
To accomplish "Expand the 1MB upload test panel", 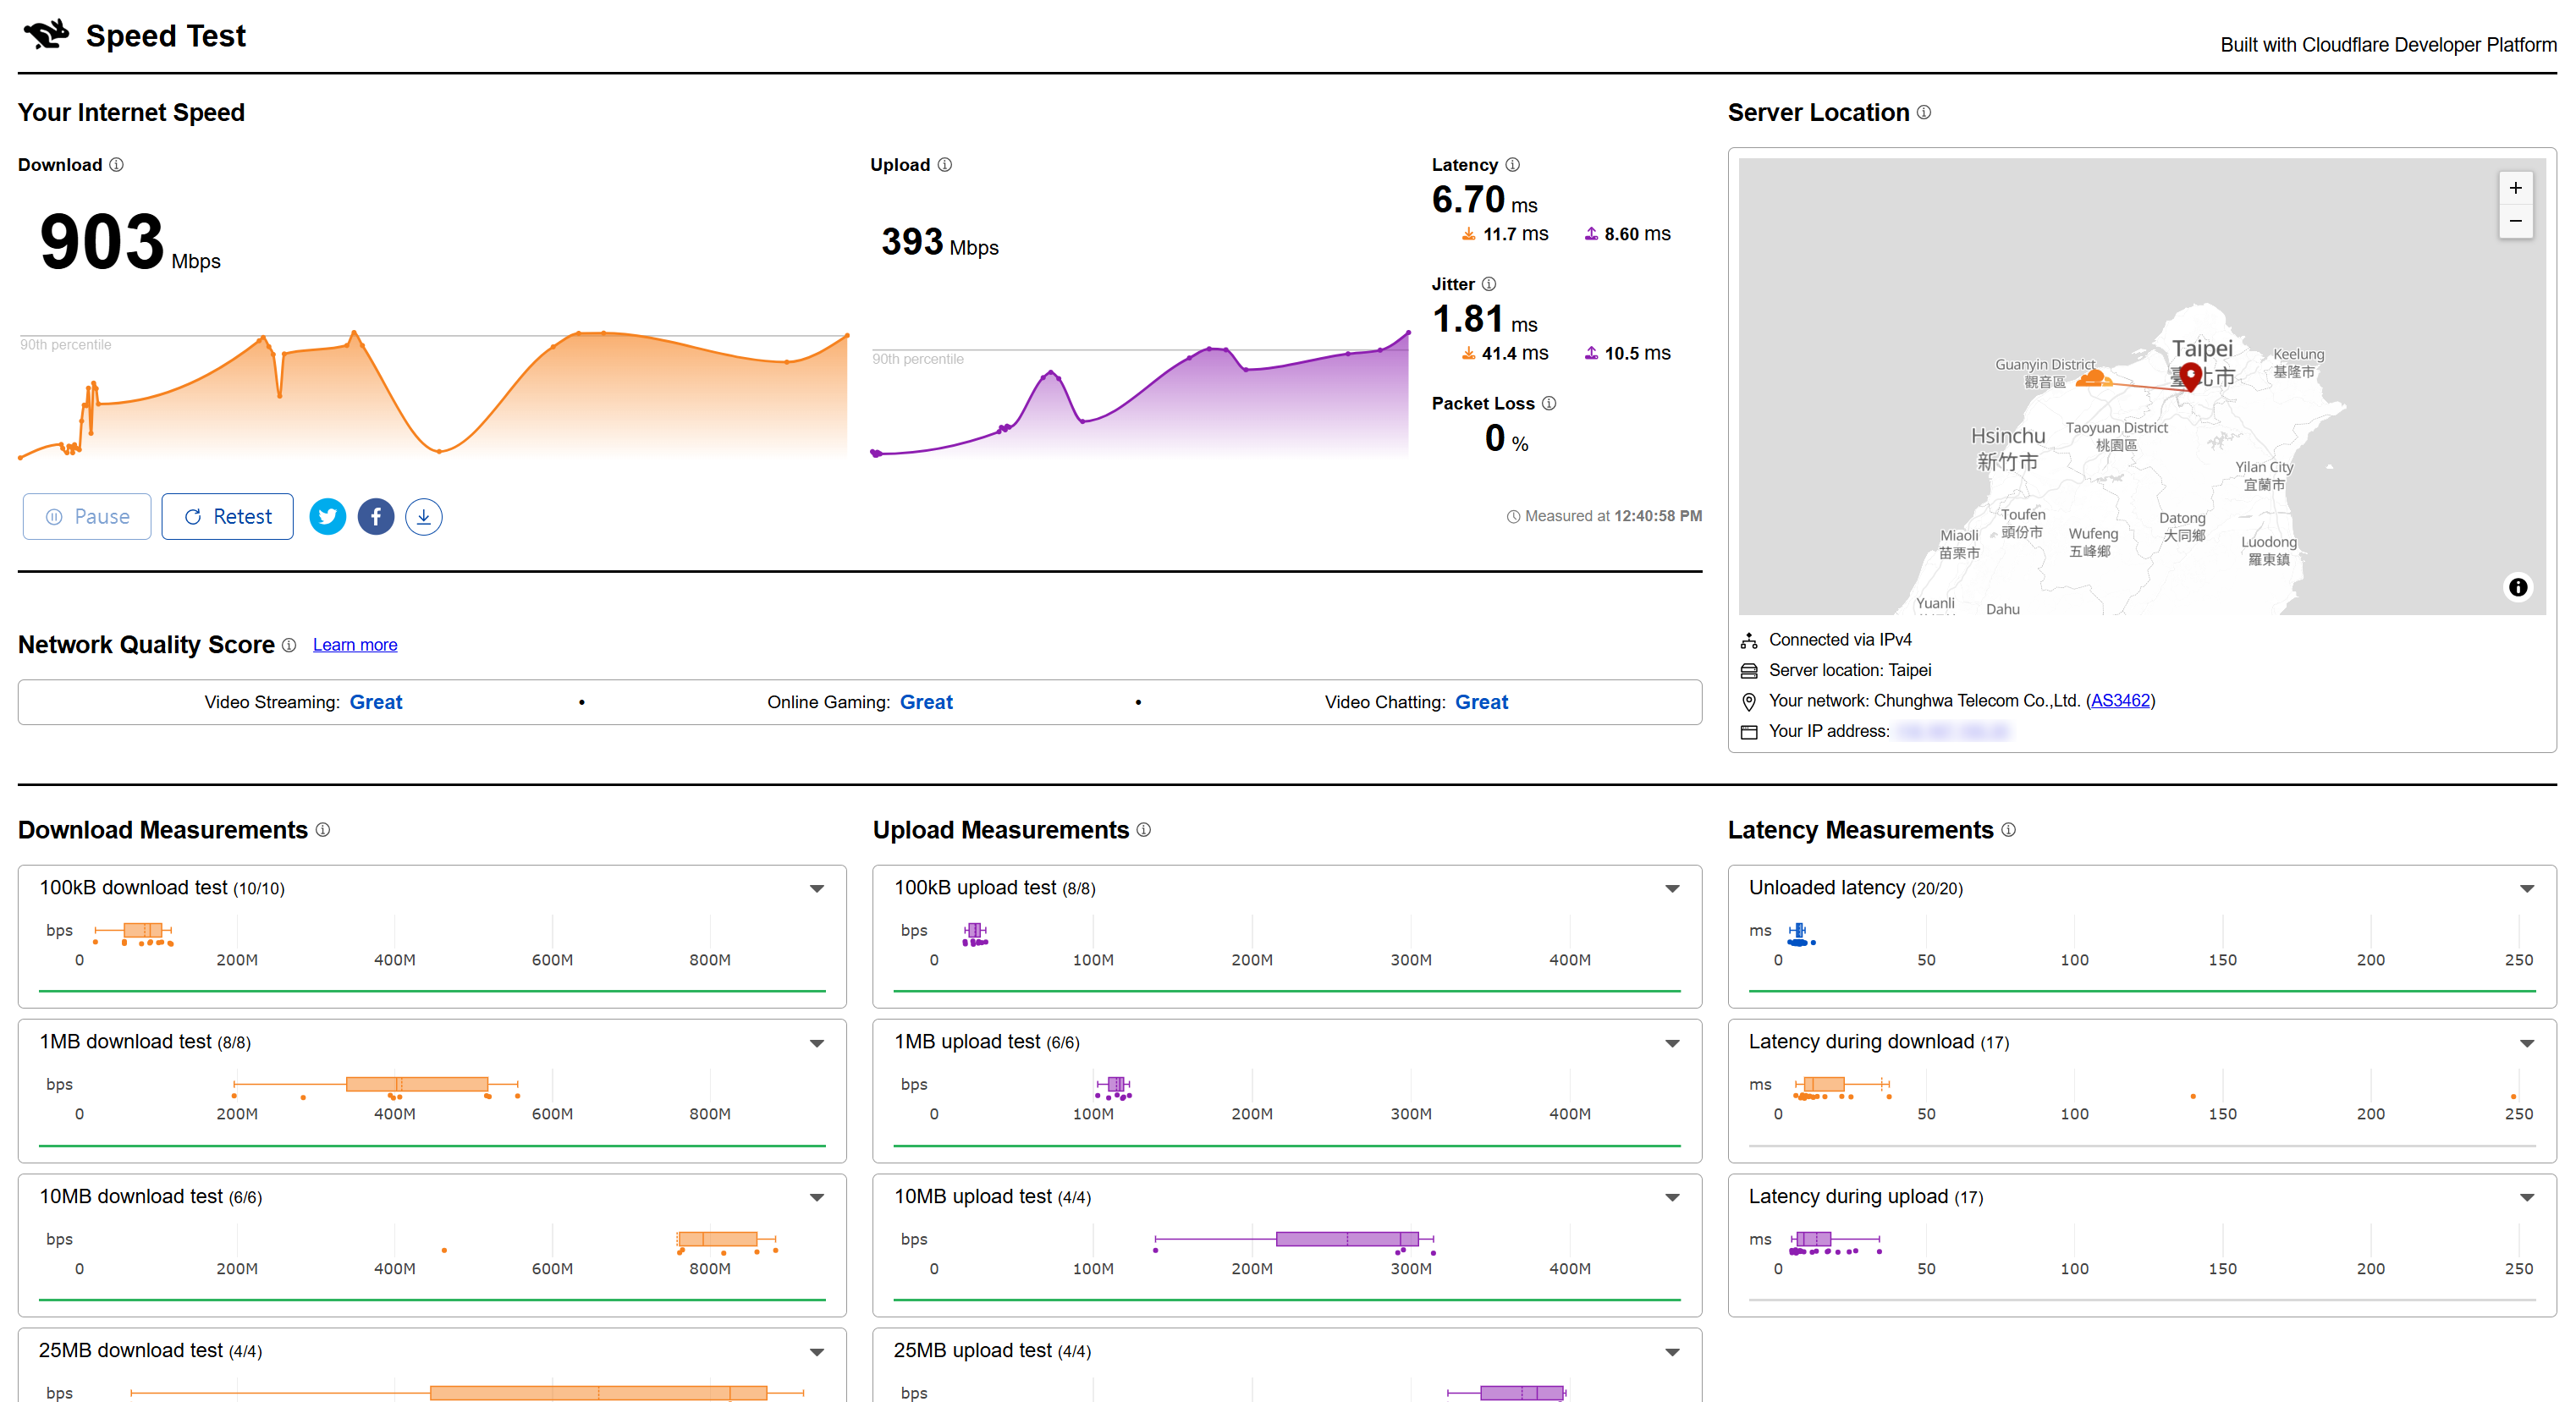I will (1671, 1043).
